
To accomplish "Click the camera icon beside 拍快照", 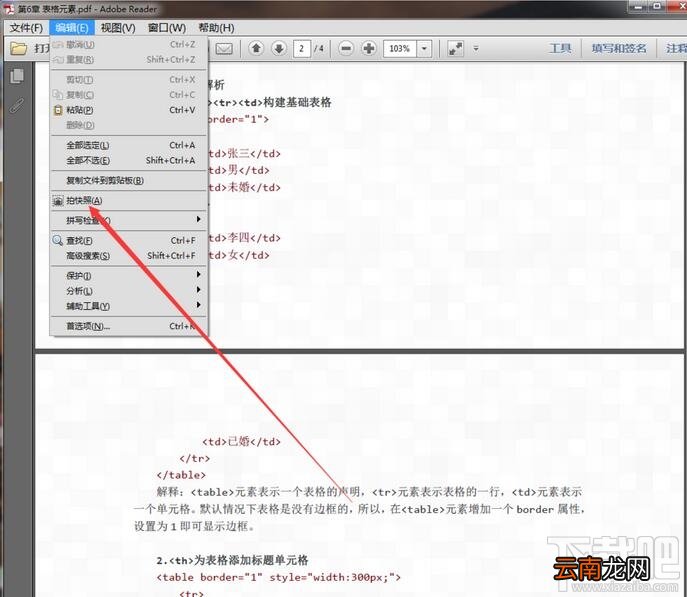I will coord(58,201).
